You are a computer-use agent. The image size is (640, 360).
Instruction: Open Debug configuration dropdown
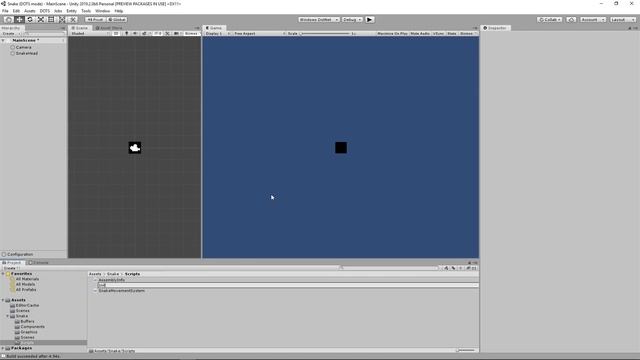pos(351,20)
